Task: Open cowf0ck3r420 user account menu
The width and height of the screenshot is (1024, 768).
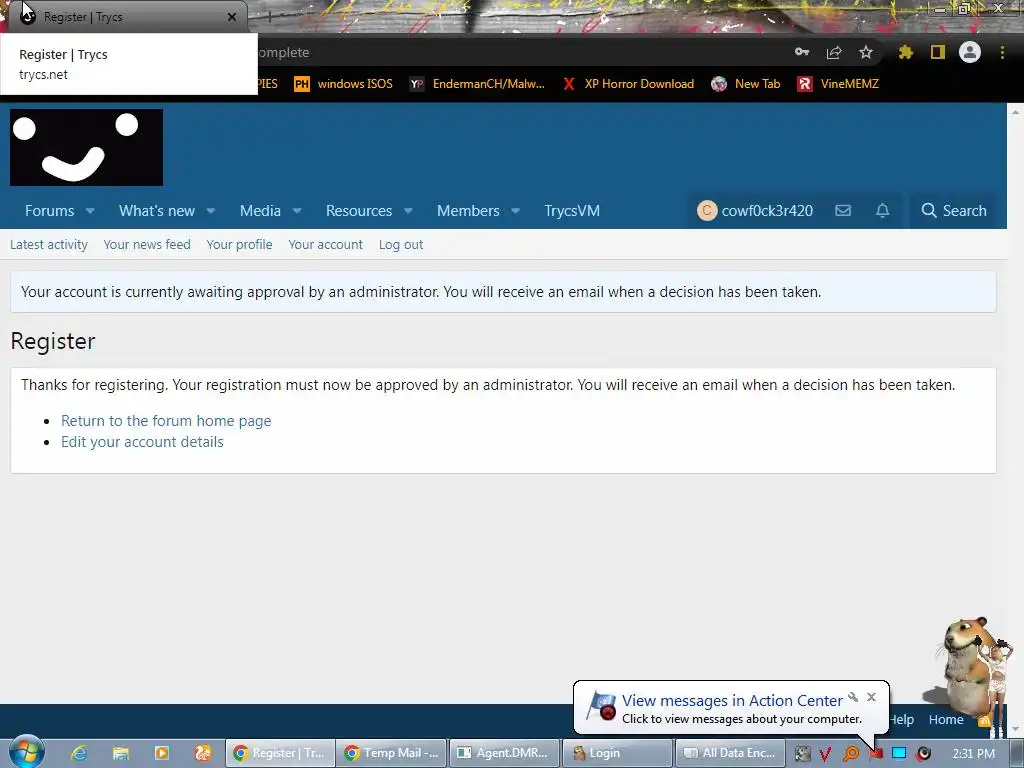Action: coord(755,211)
